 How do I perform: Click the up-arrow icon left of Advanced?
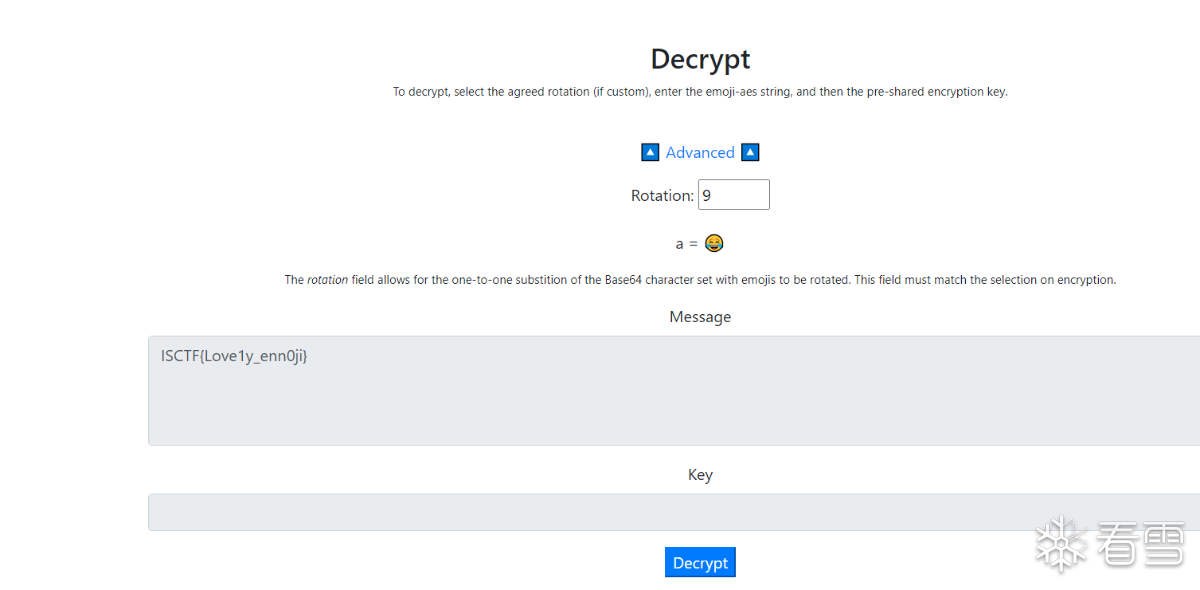650,152
